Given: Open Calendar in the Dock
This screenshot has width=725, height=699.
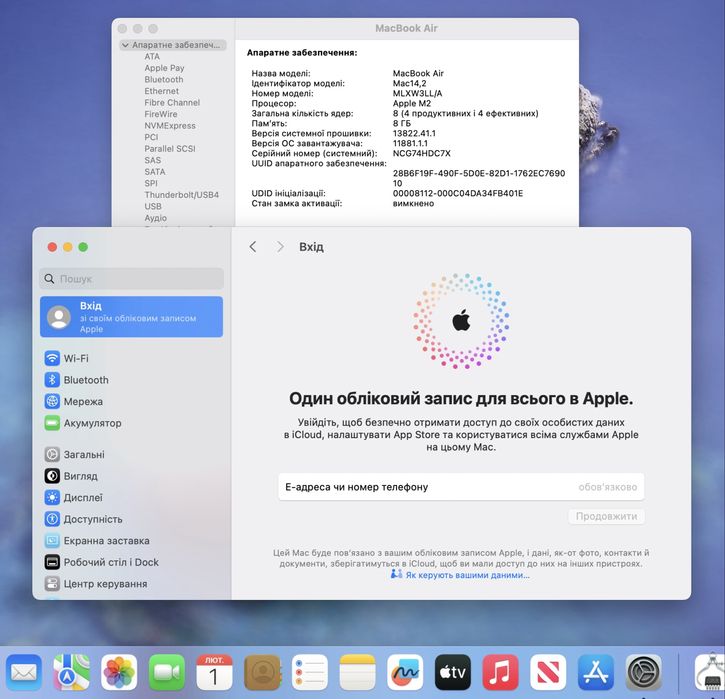Looking at the screenshot, I should (214, 672).
